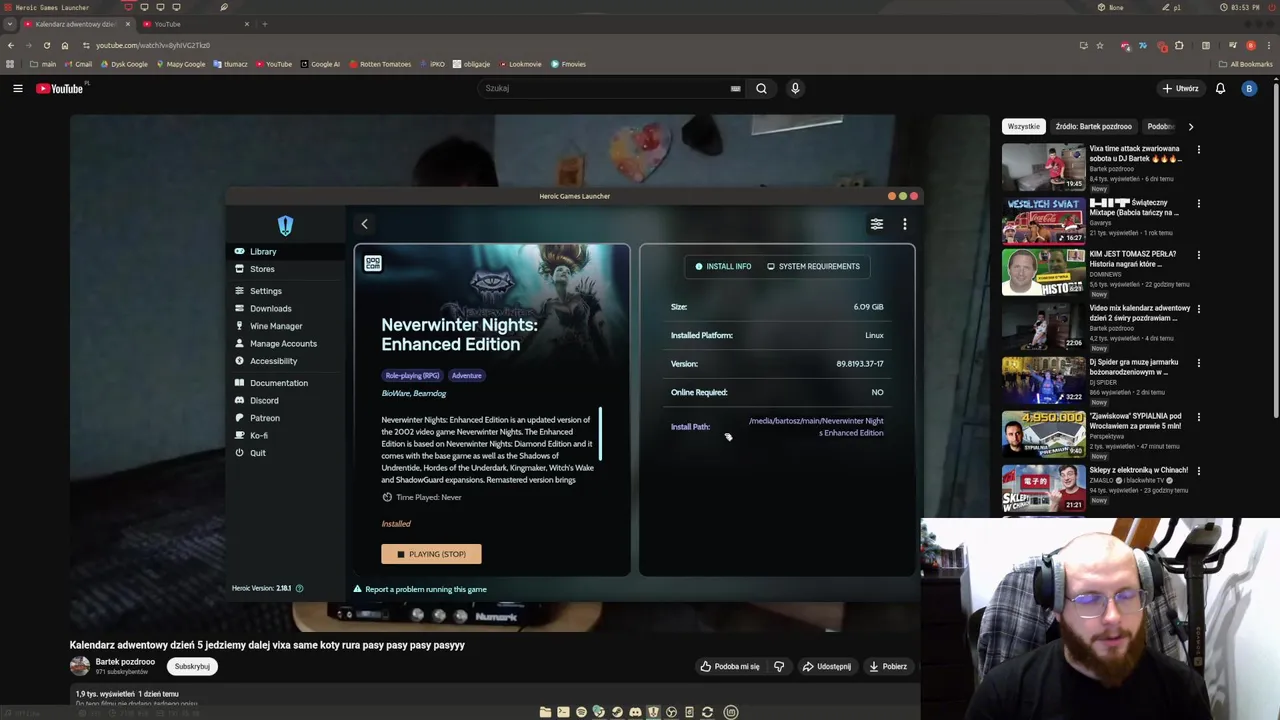Open a new browser tab
Viewport: 1280px width, 720px height.
click(x=264, y=24)
